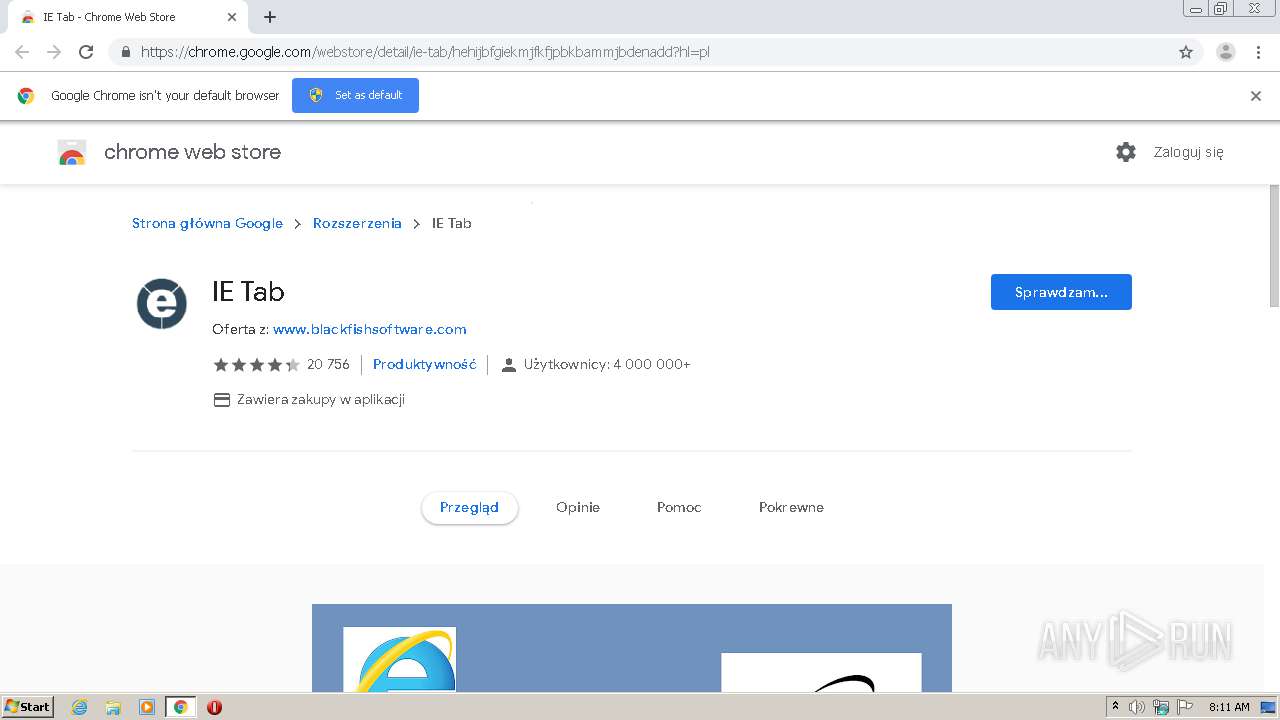Image resolution: width=1280 pixels, height=720 pixels.
Task: Open a new tab with the plus button
Action: (x=270, y=17)
